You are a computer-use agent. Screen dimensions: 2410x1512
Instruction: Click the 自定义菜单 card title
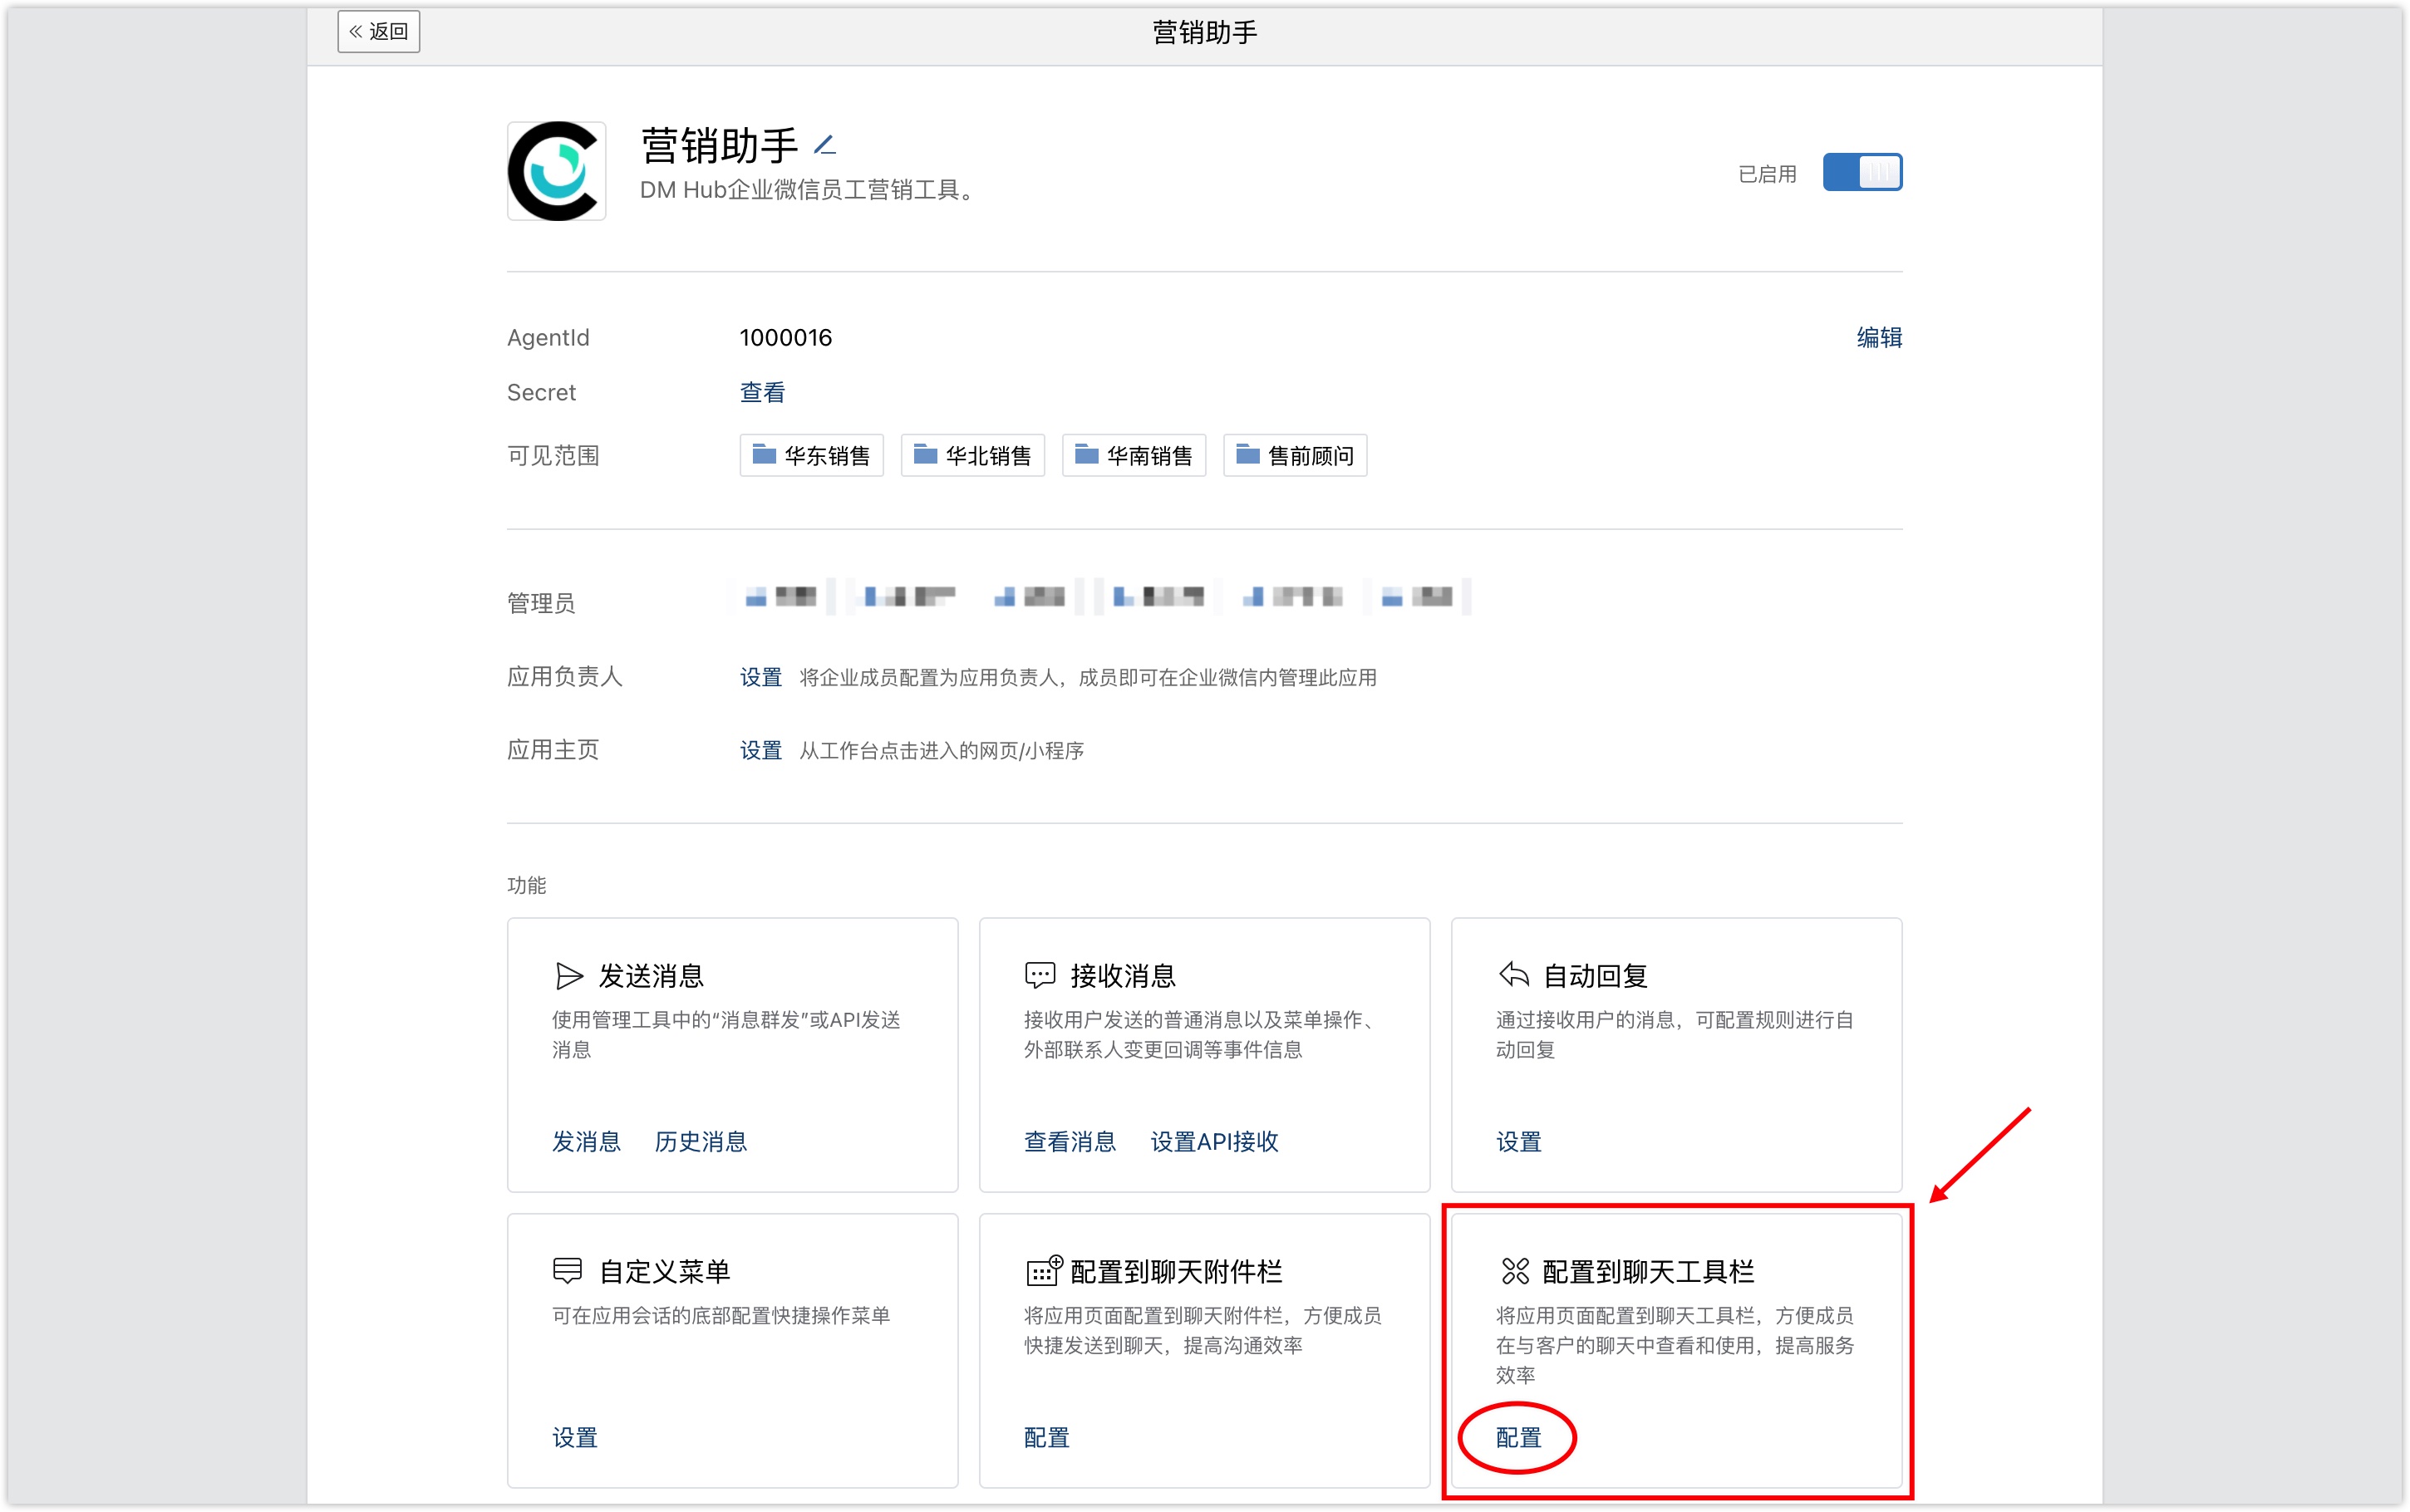tap(664, 1272)
